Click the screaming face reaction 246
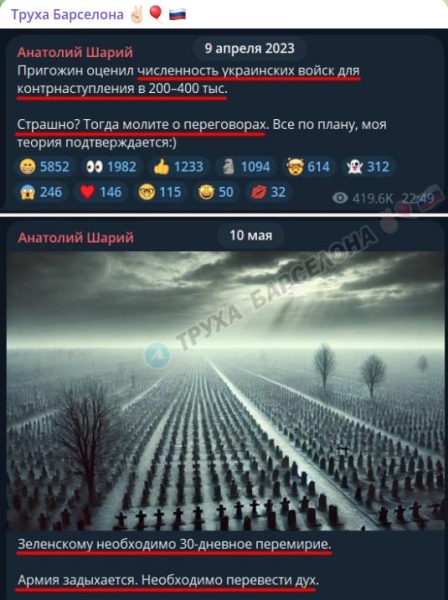 (42, 192)
